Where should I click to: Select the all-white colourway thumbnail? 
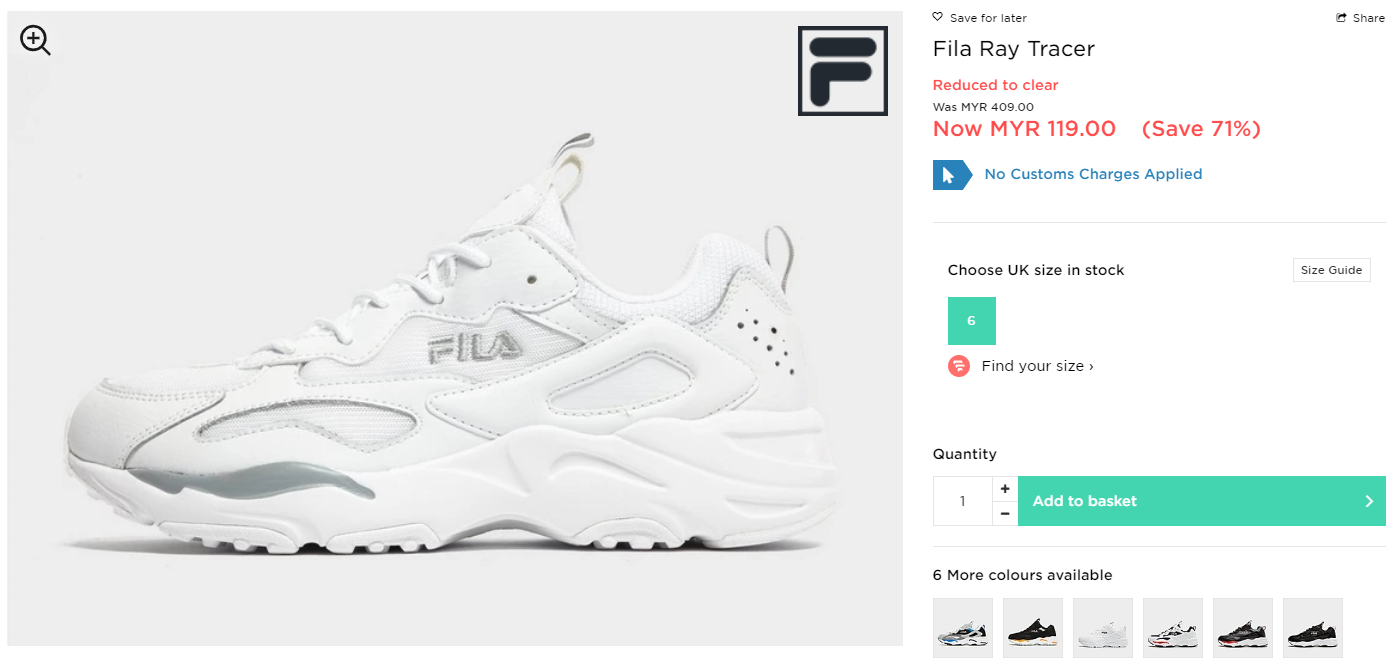tap(1103, 628)
